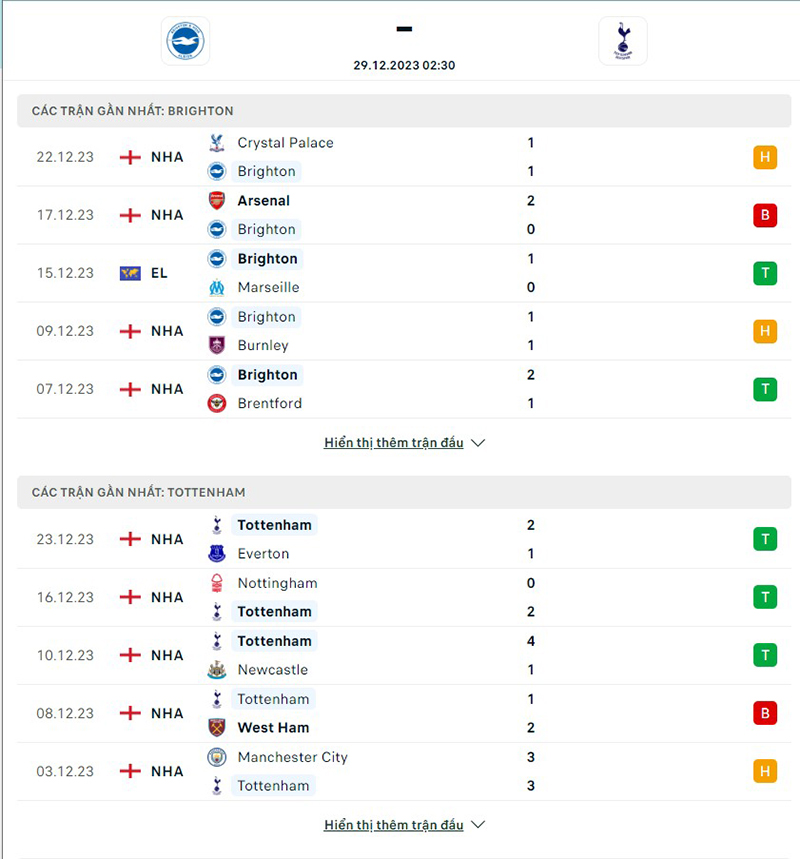The width and height of the screenshot is (800, 859).
Task: Select the Arsenal team logo
Action: coord(217,200)
